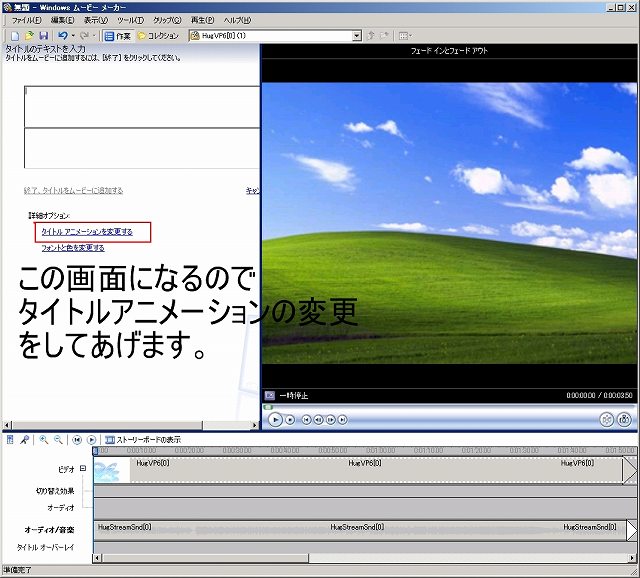Click the 切り替え効果 track label
The image size is (640, 578).
(x=55, y=491)
